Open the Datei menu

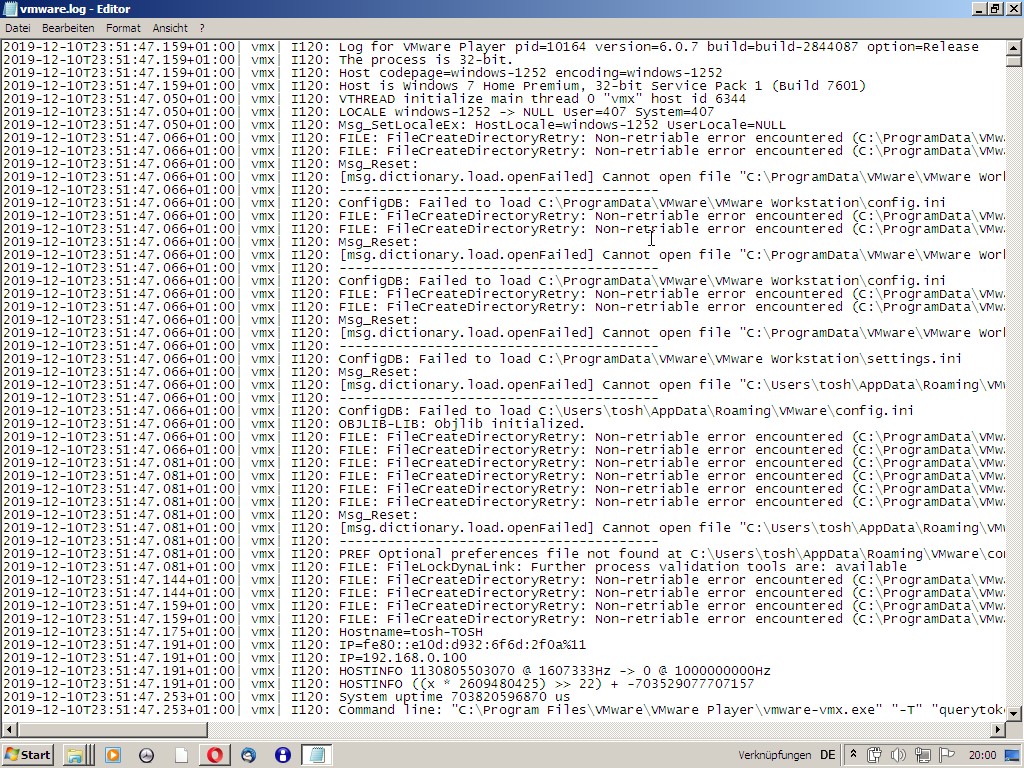click(18, 28)
